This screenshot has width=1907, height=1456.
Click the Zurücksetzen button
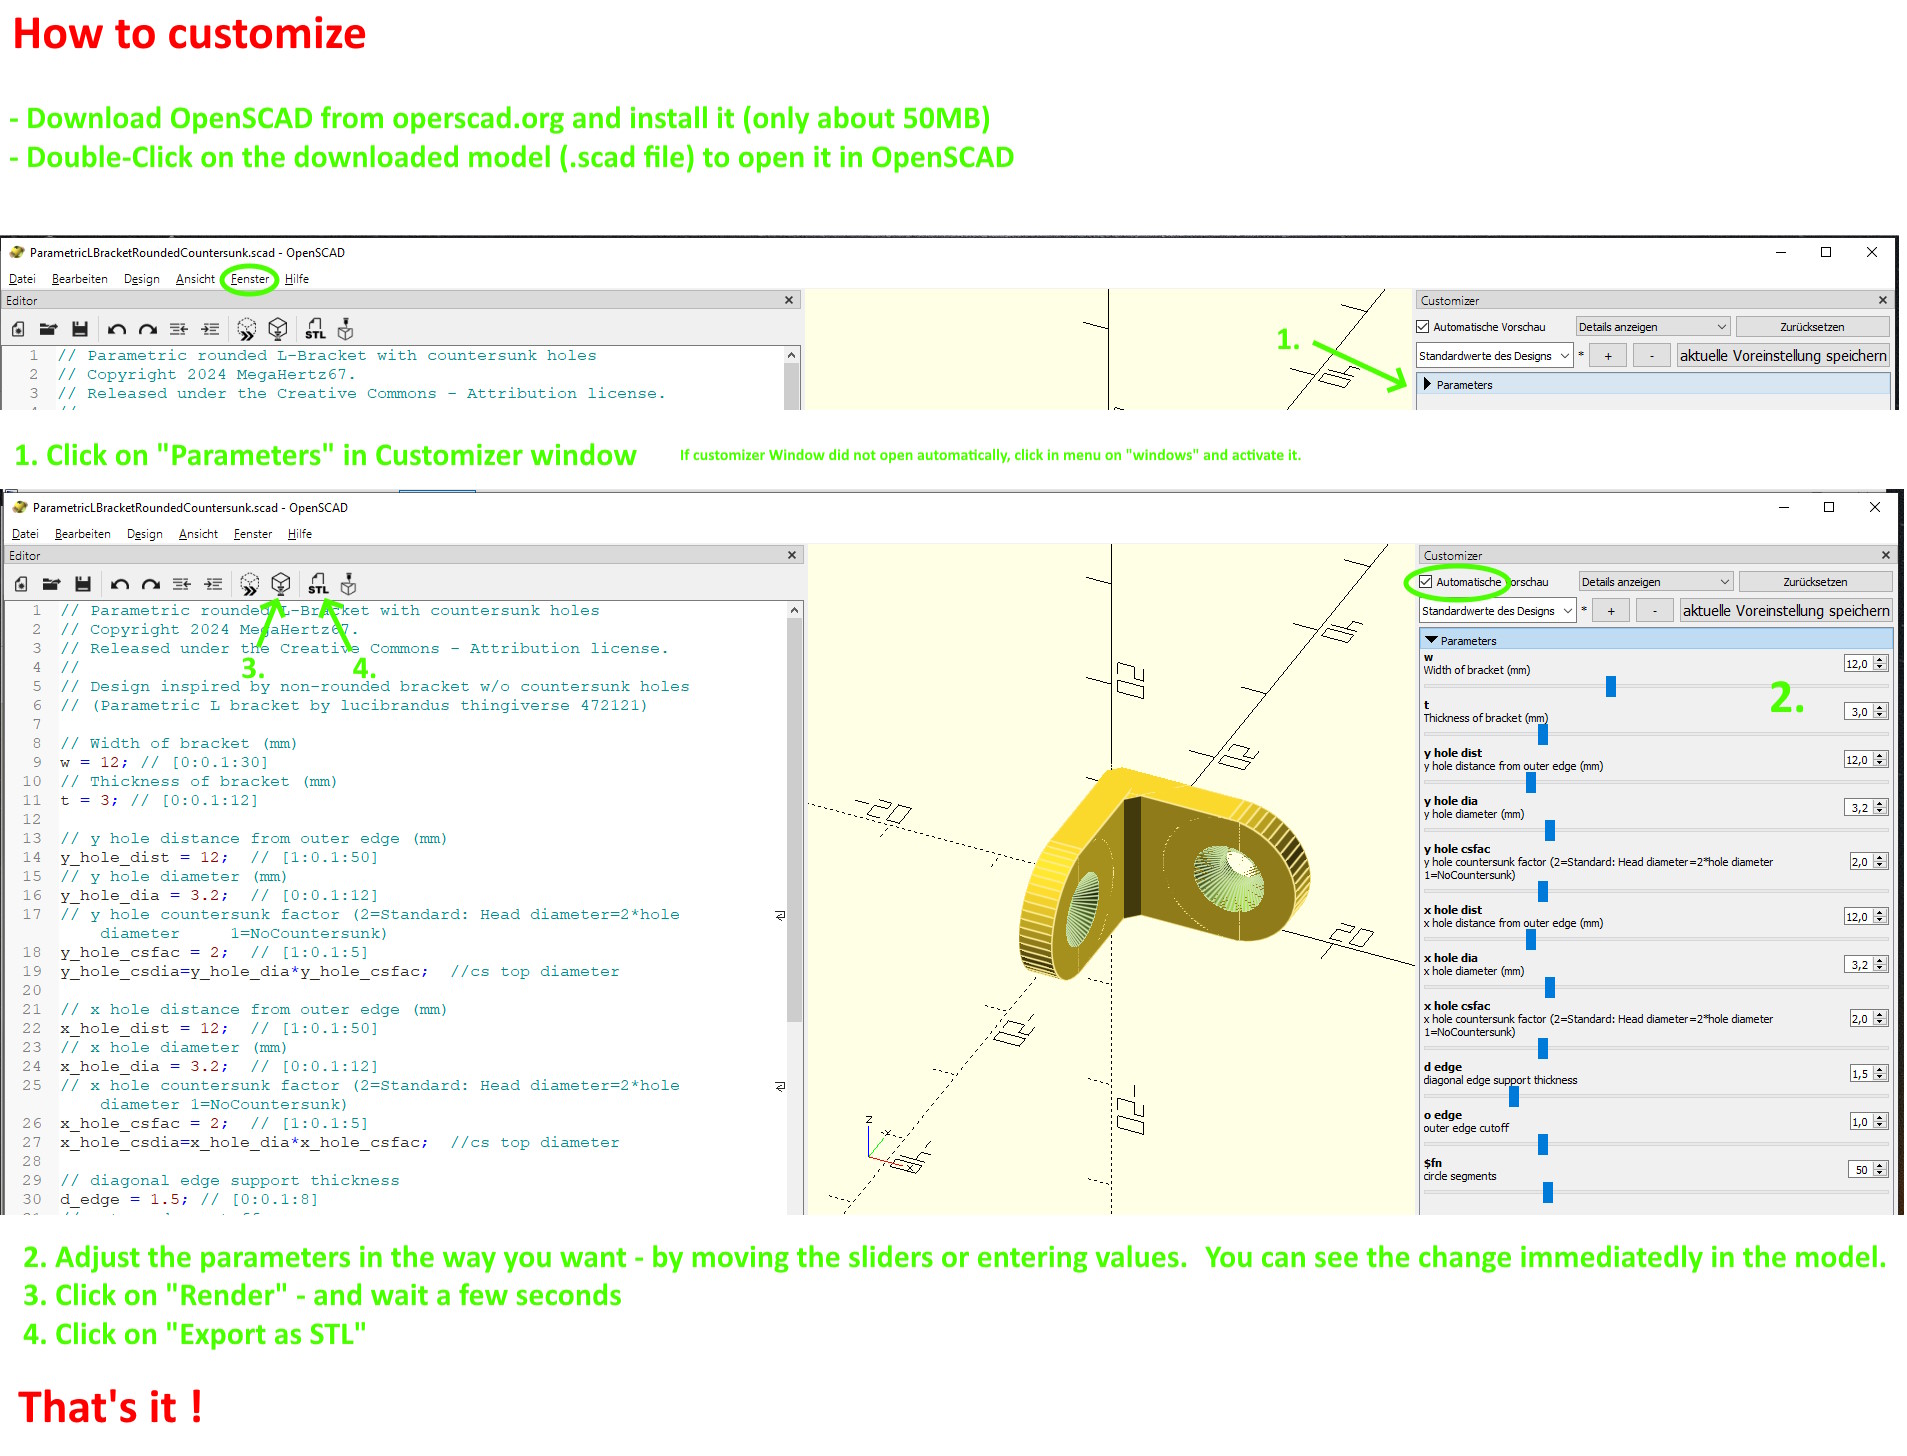point(1815,581)
